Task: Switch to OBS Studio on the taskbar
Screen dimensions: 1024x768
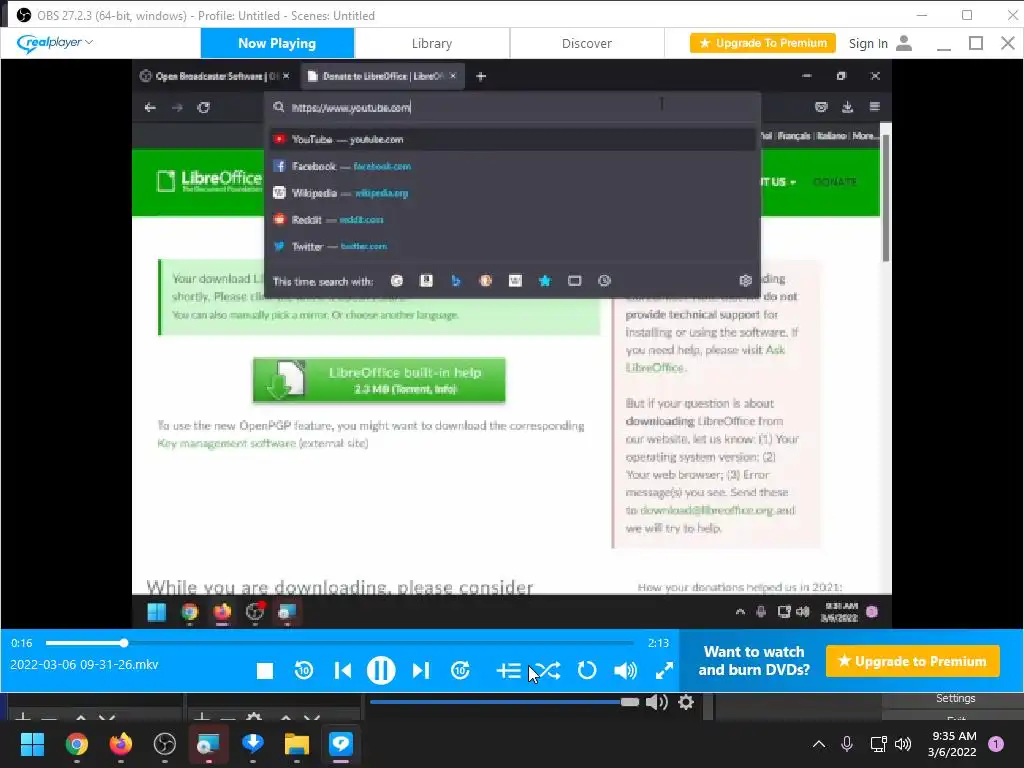Action: click(x=165, y=744)
